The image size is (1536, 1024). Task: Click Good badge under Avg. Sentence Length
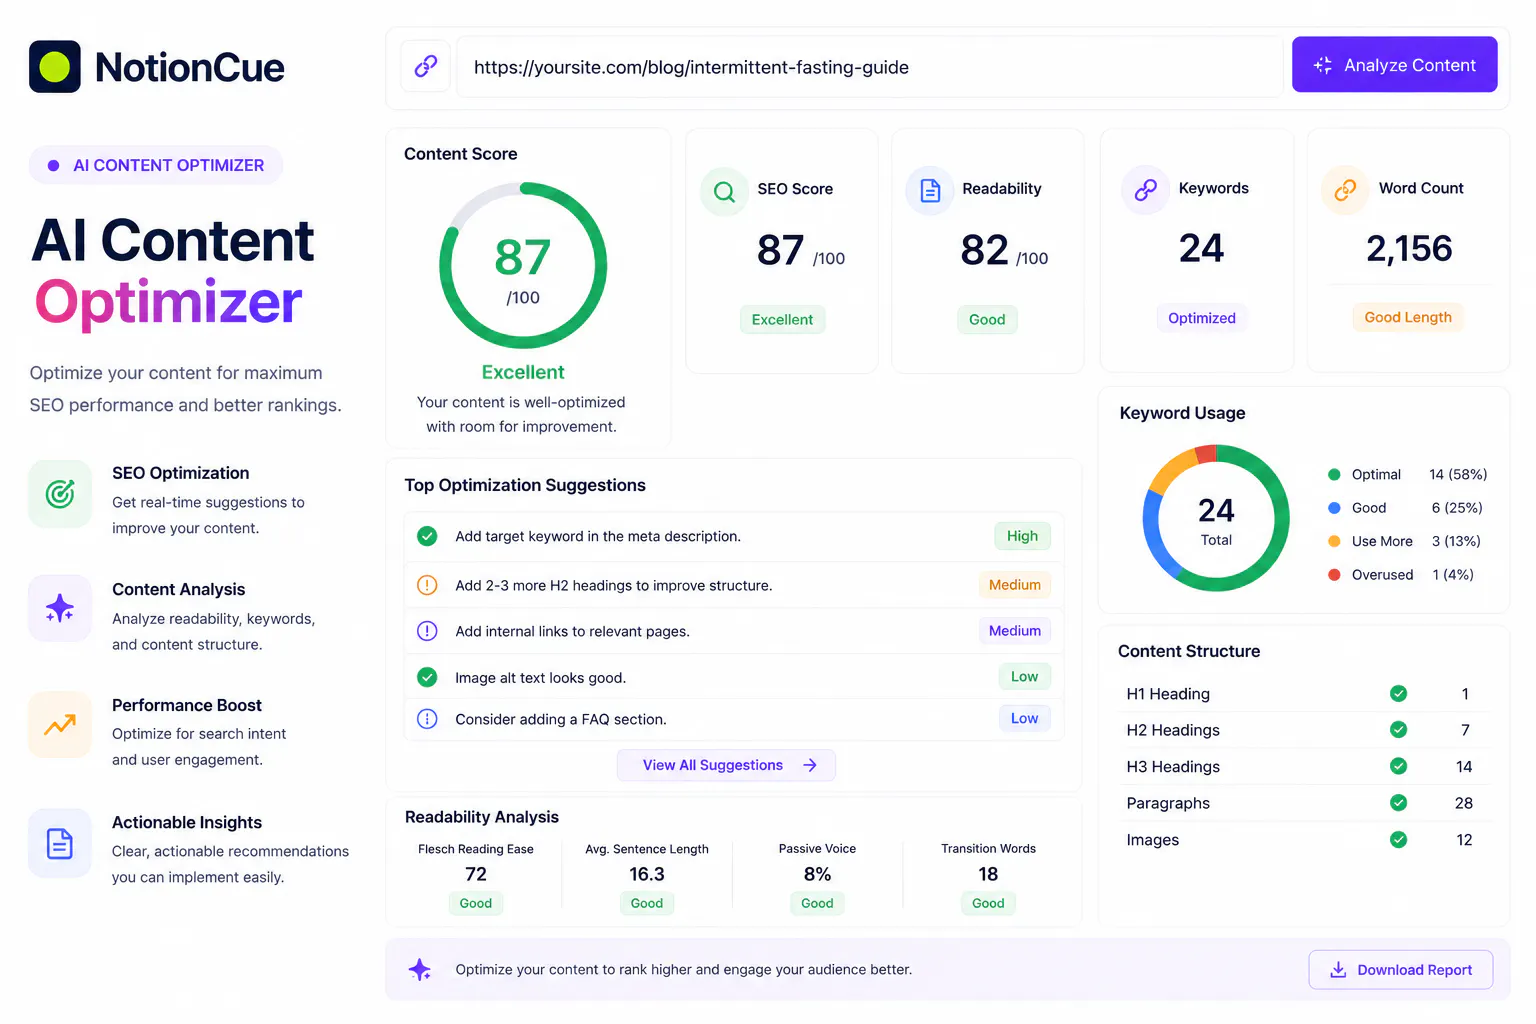point(647,903)
